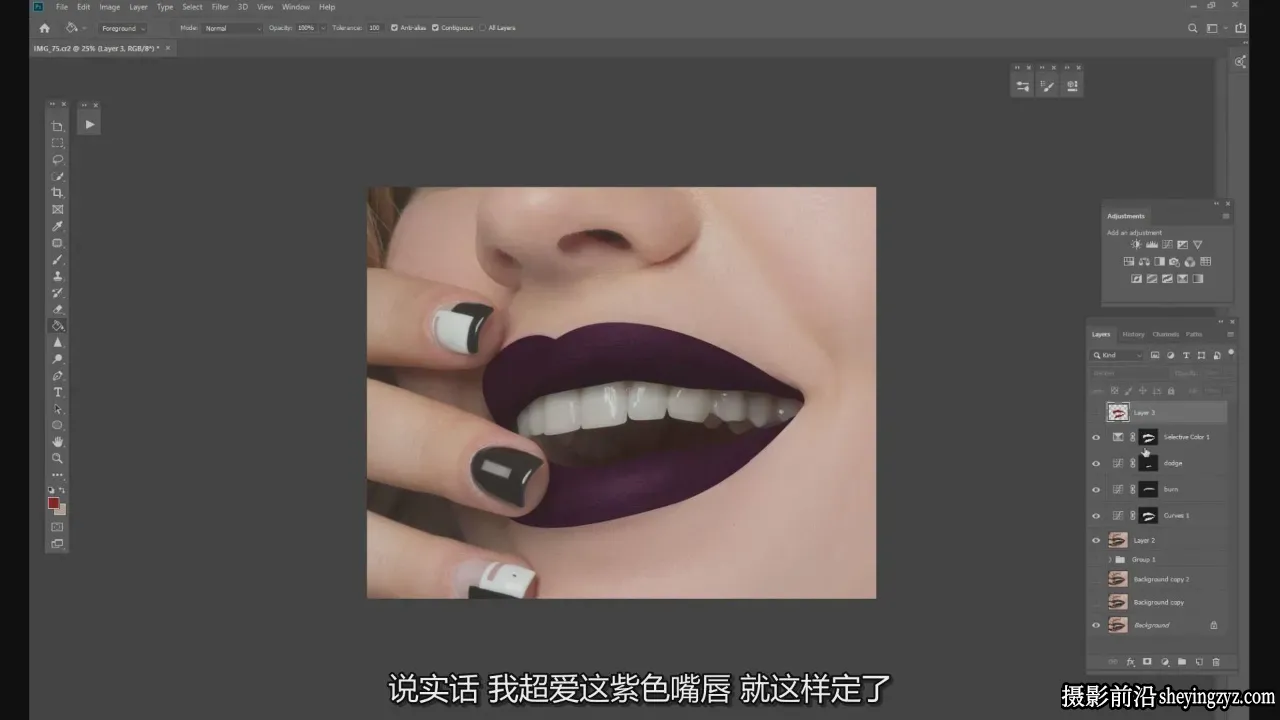The image size is (1280, 720).
Task: Open the blending Mode dropdown set to Normal
Action: coord(232,28)
